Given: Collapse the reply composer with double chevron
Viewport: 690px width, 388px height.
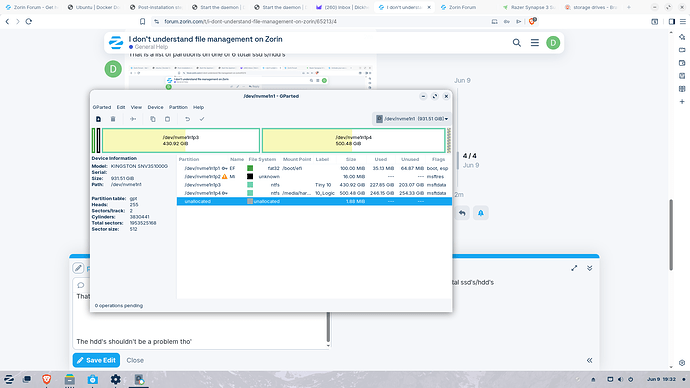Looking at the screenshot, I should (590, 268).
